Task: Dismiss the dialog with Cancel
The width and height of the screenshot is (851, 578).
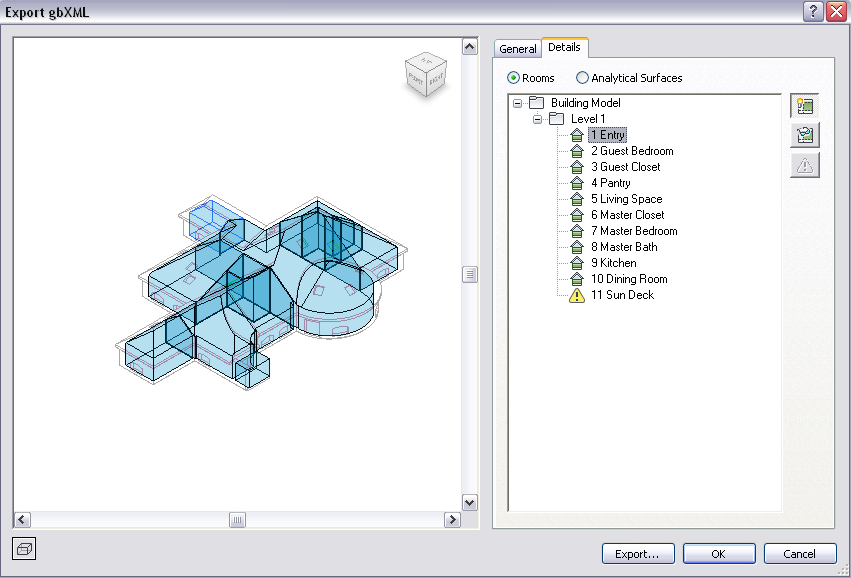Action: coord(799,554)
